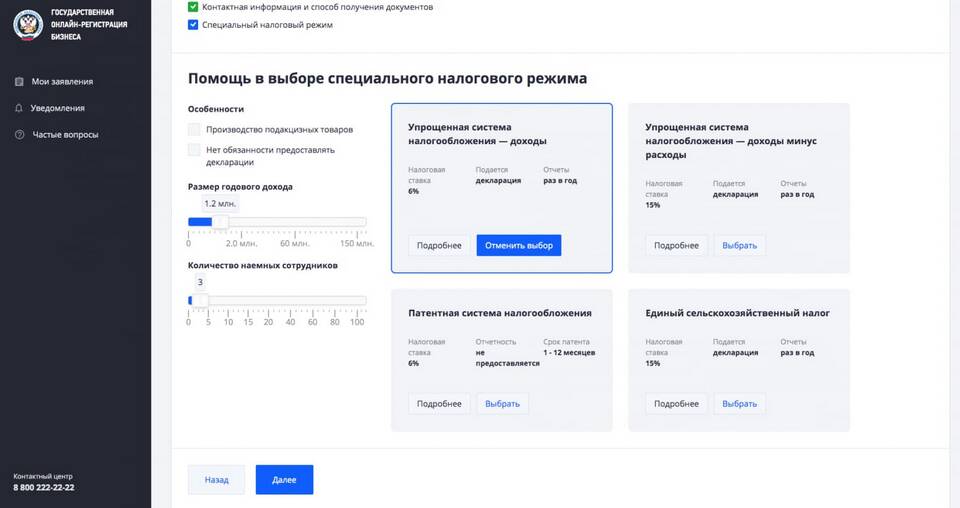
Task: Open Уведомления in the sidebar
Action: click(x=58, y=108)
